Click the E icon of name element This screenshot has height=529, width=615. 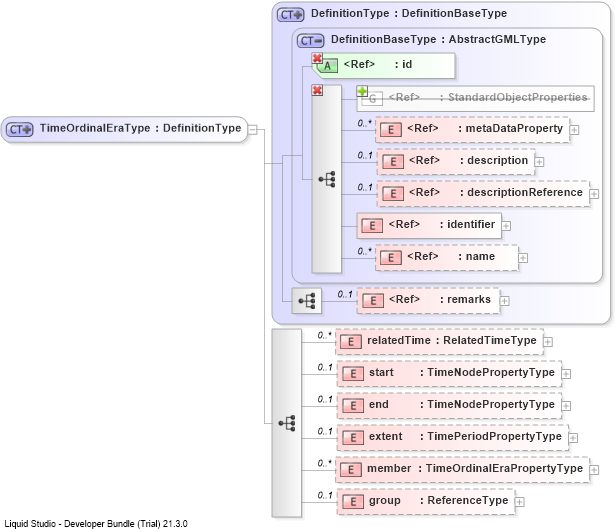click(x=391, y=258)
